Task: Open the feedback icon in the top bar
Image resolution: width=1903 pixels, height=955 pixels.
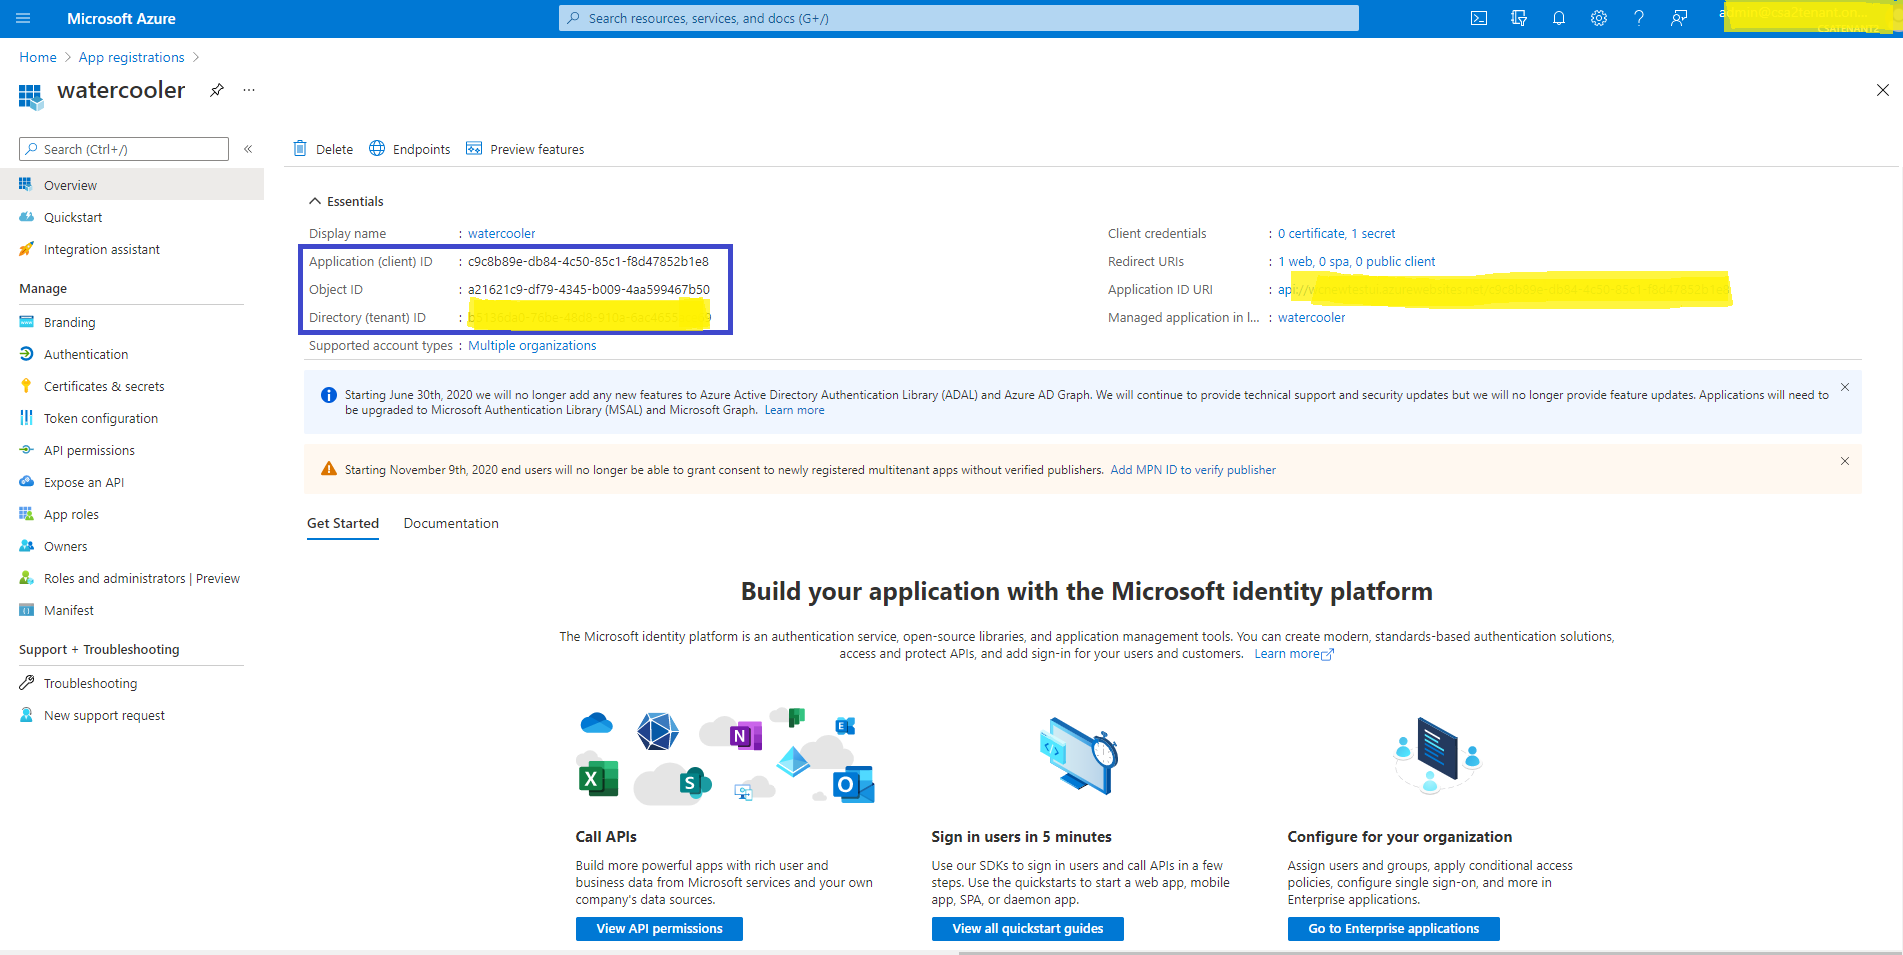Action: point(1679,18)
